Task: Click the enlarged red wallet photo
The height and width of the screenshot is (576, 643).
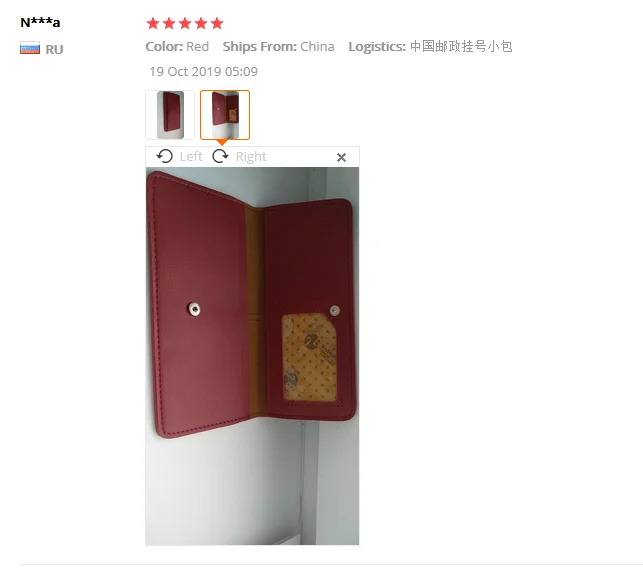Action: 252,356
